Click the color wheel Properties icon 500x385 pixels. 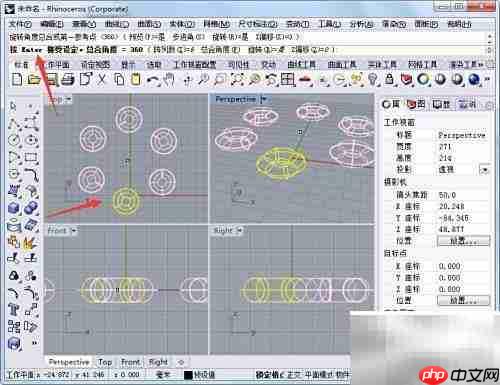coord(423,80)
